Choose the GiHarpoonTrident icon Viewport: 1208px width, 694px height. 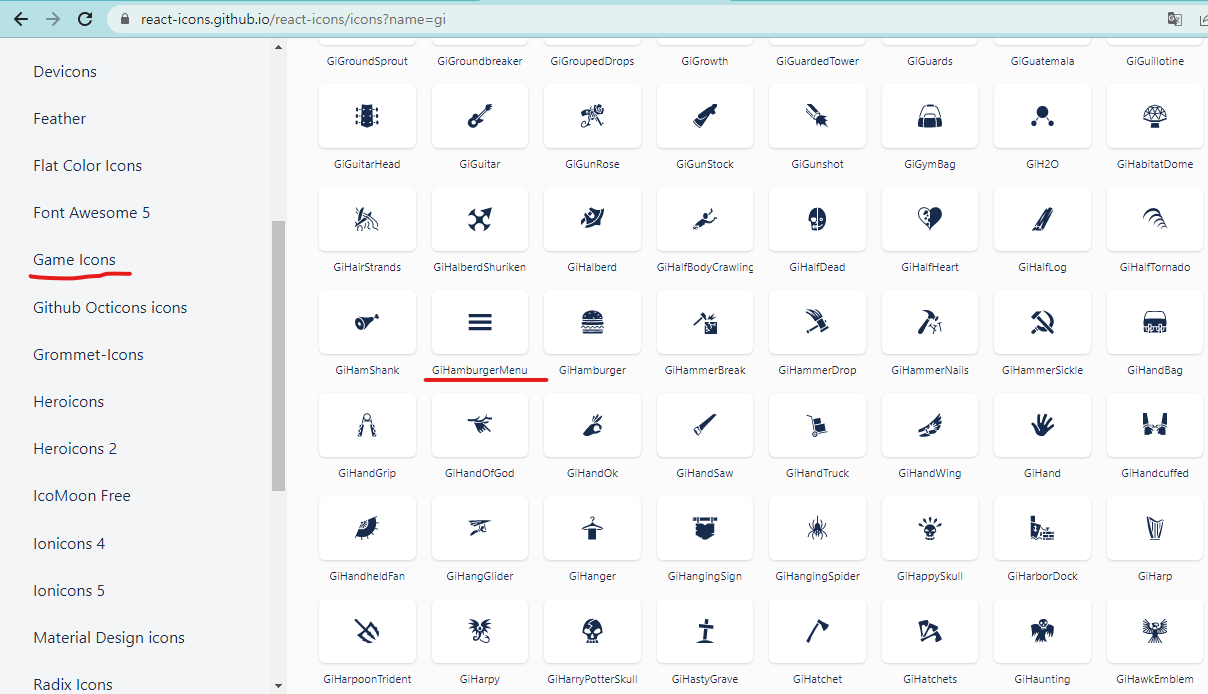pos(367,631)
